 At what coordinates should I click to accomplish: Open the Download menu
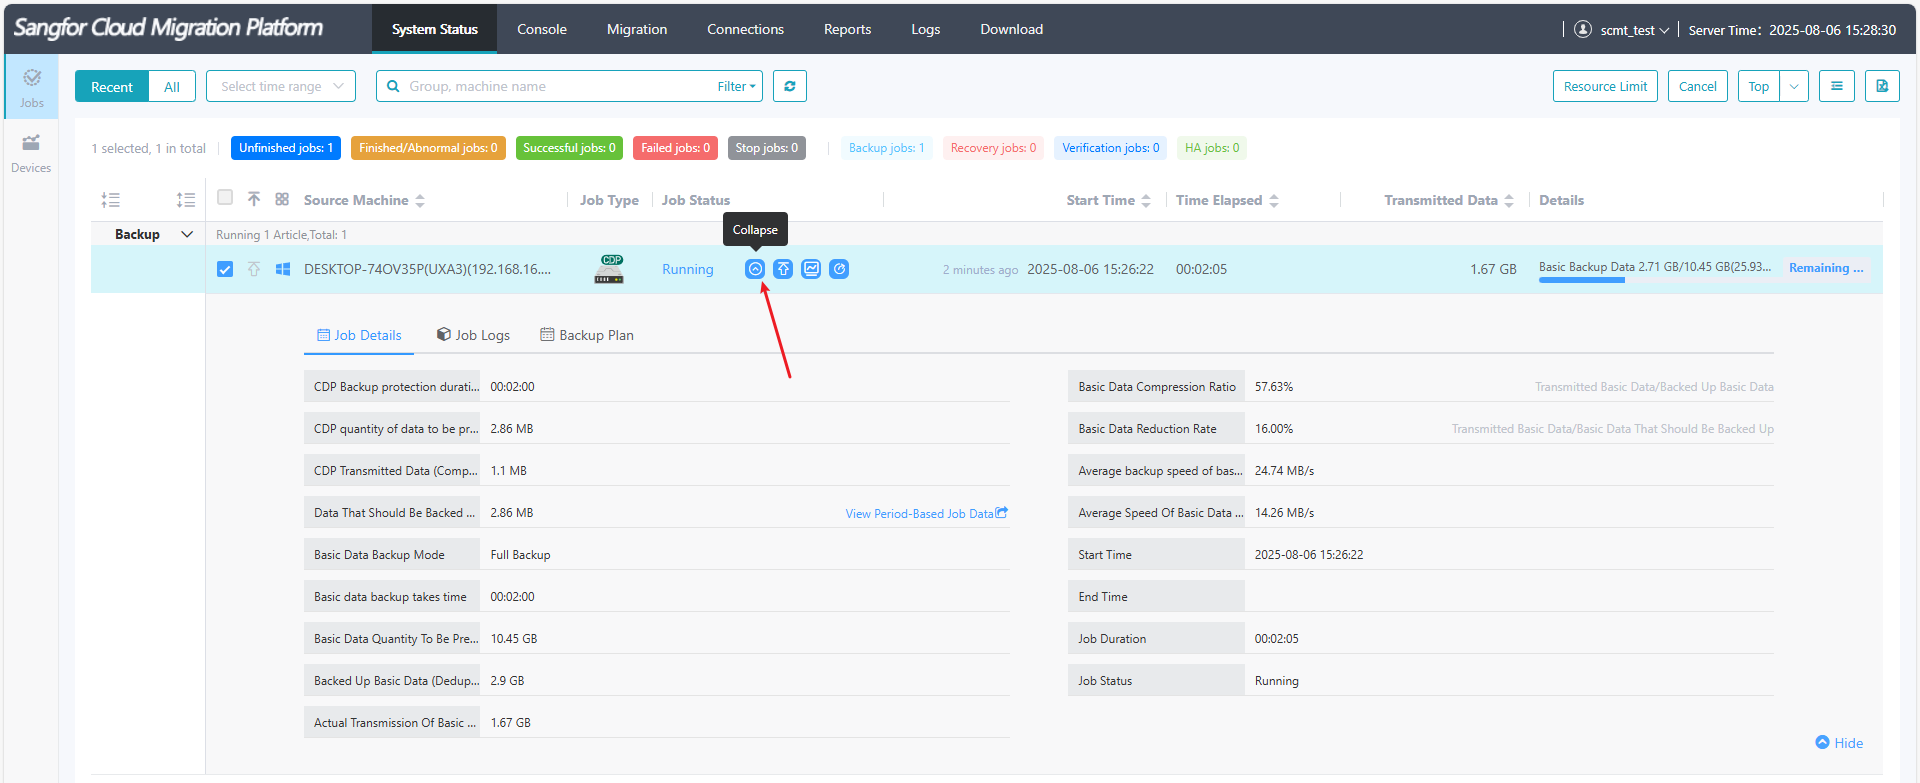(x=1012, y=29)
